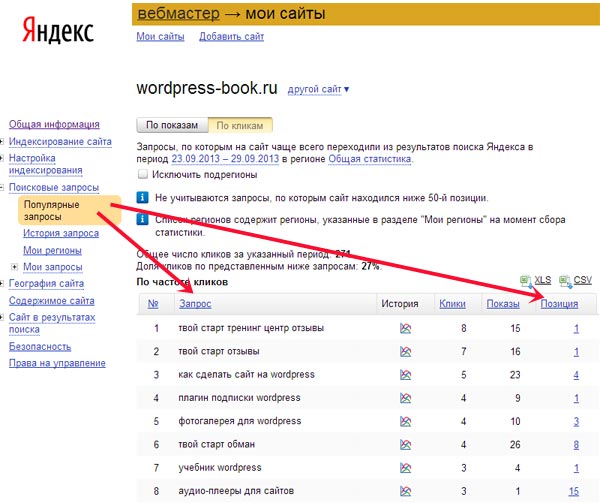Click 'Общая статистика' region link
600x503 pixels.
[x=370, y=158]
